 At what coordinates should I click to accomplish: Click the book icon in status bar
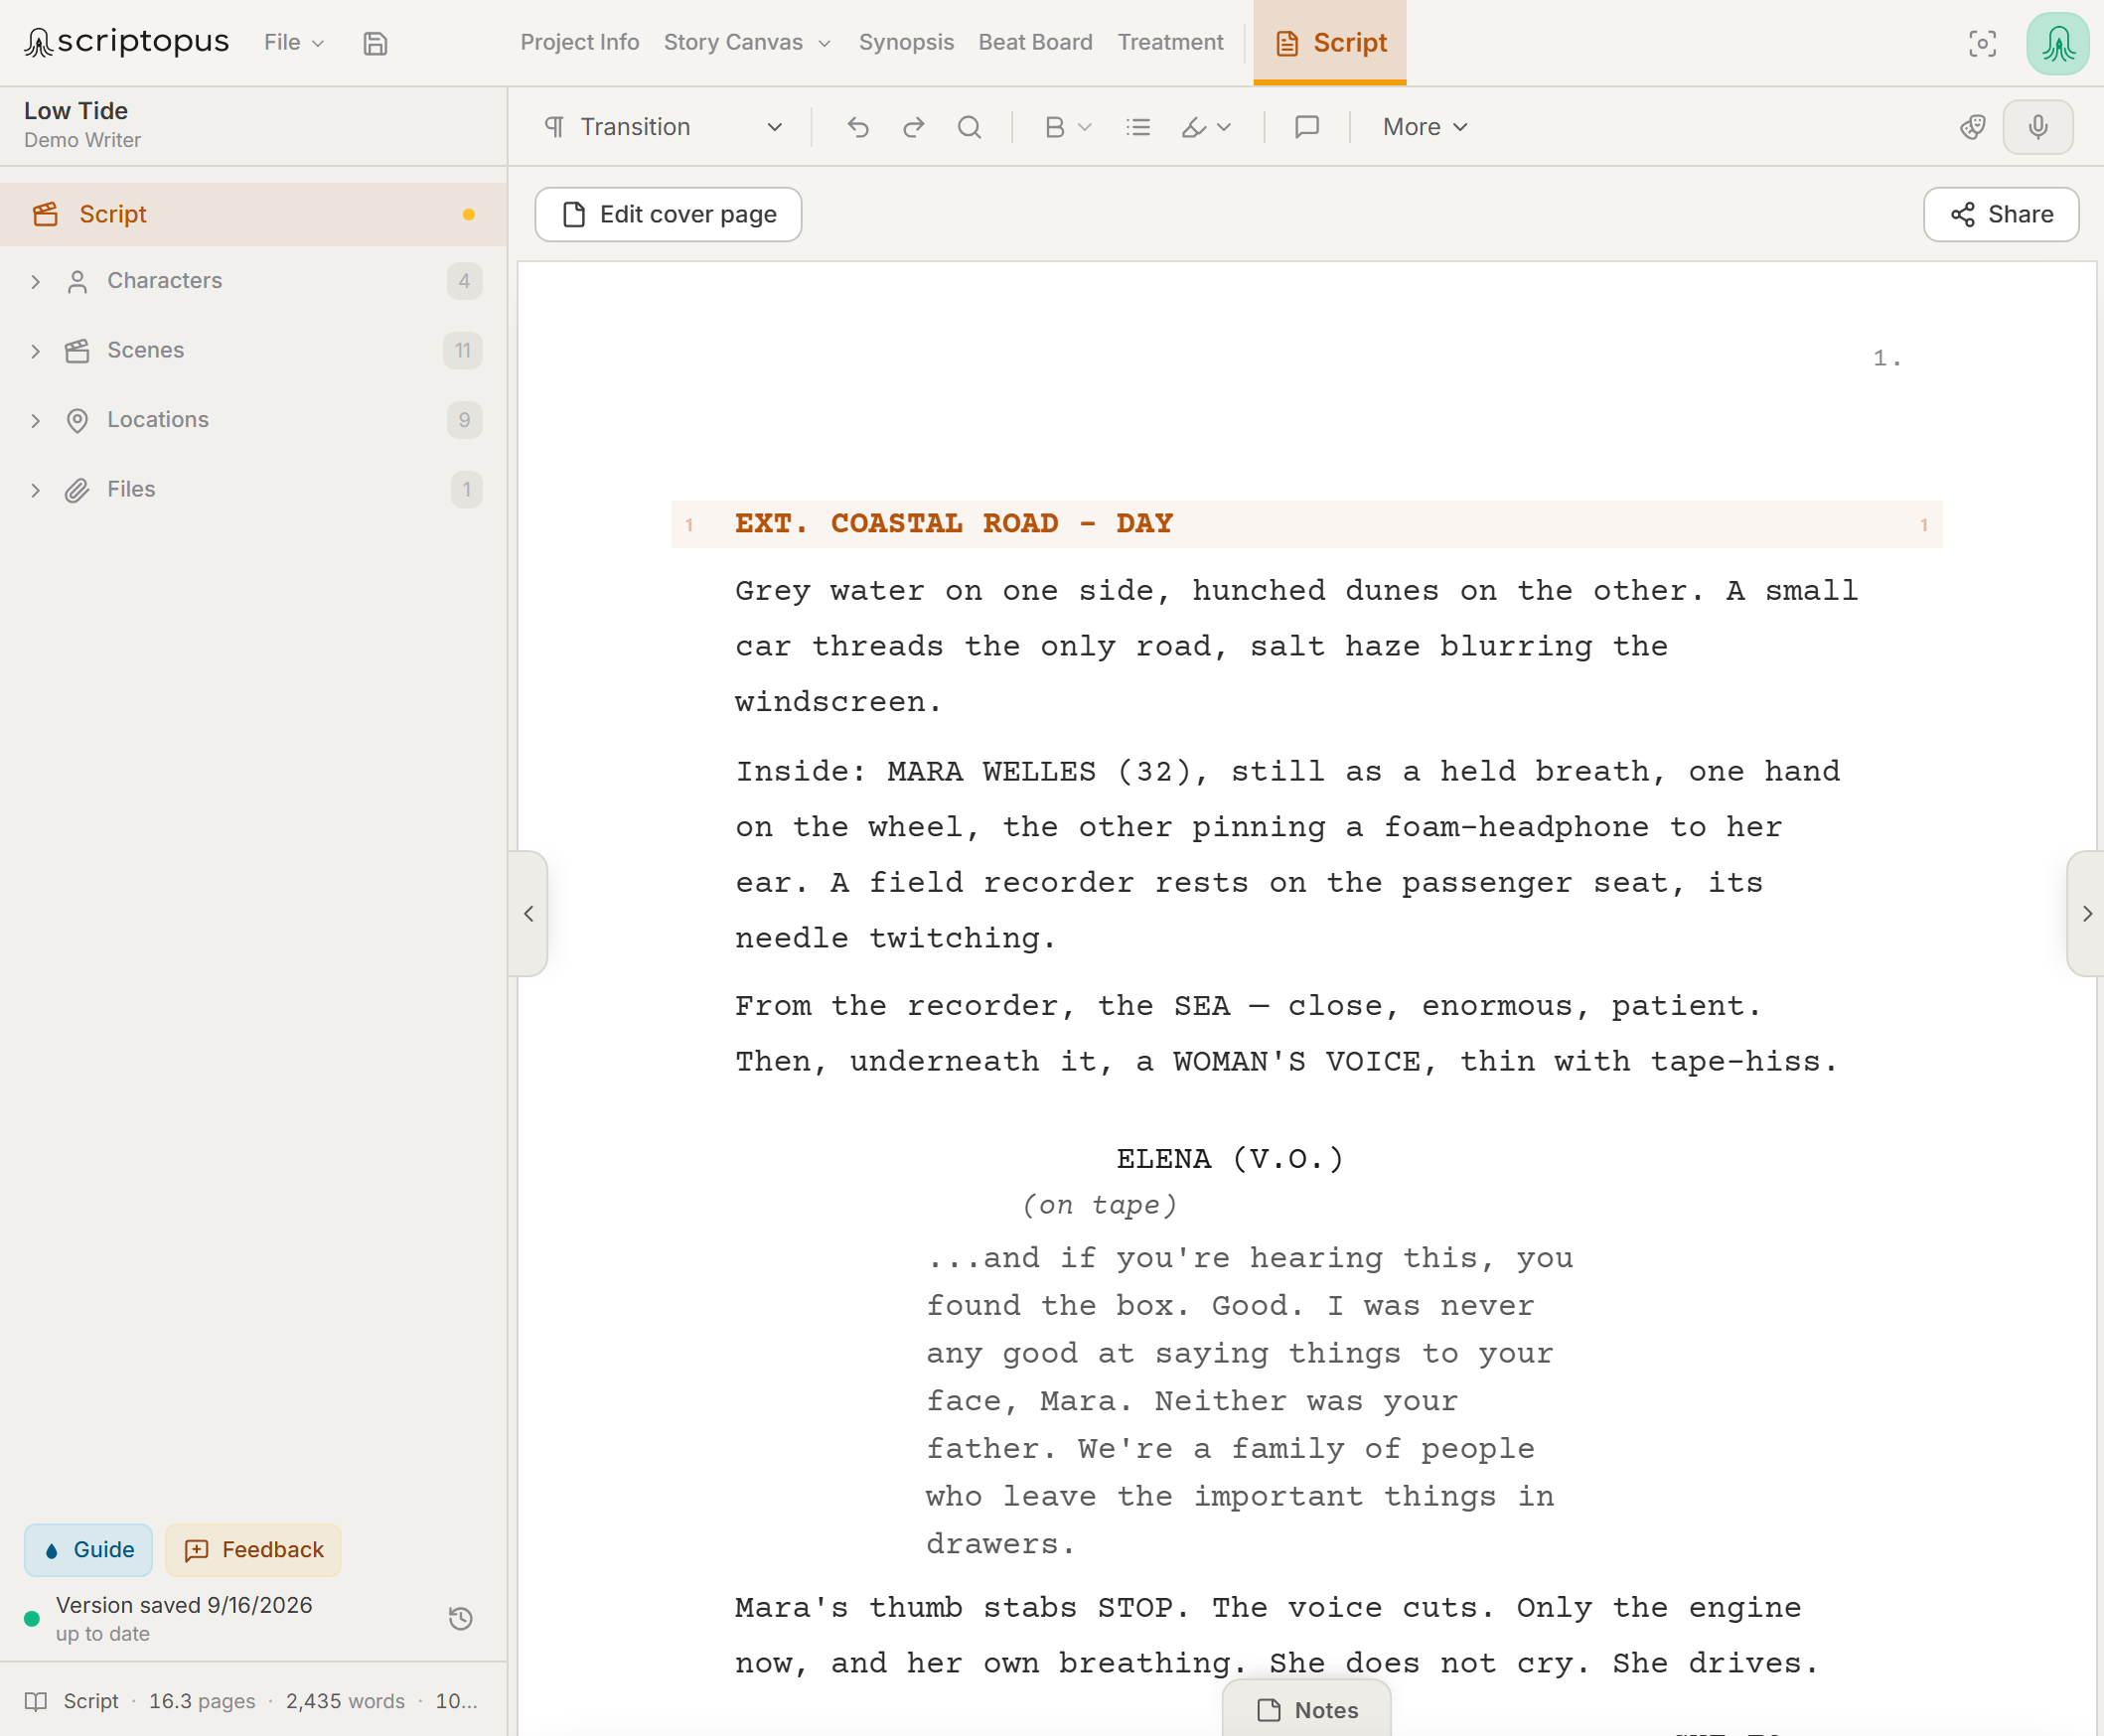(x=36, y=1701)
